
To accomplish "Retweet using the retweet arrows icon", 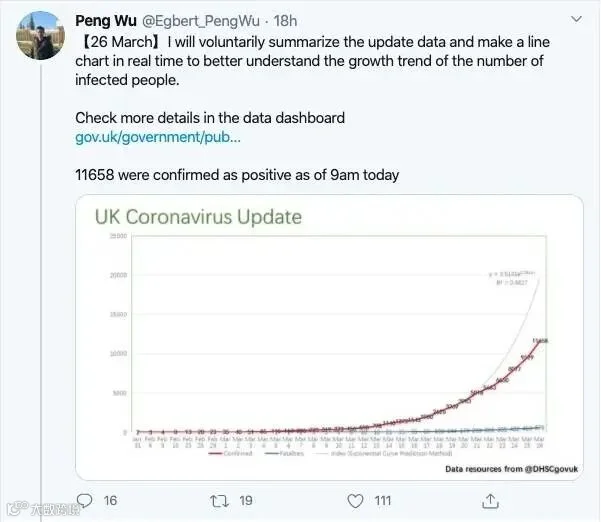I will pyautogui.click(x=219, y=501).
